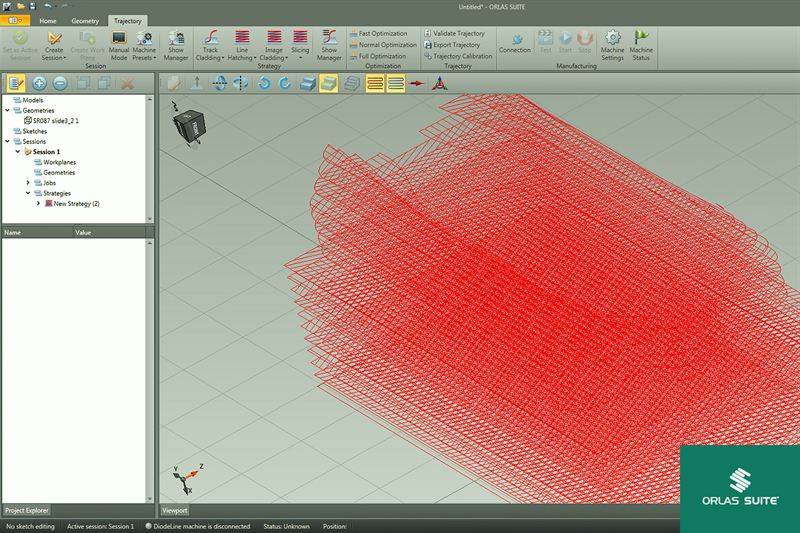
Task: Expand the New Strategy (2) tree node
Action: click(x=38, y=203)
